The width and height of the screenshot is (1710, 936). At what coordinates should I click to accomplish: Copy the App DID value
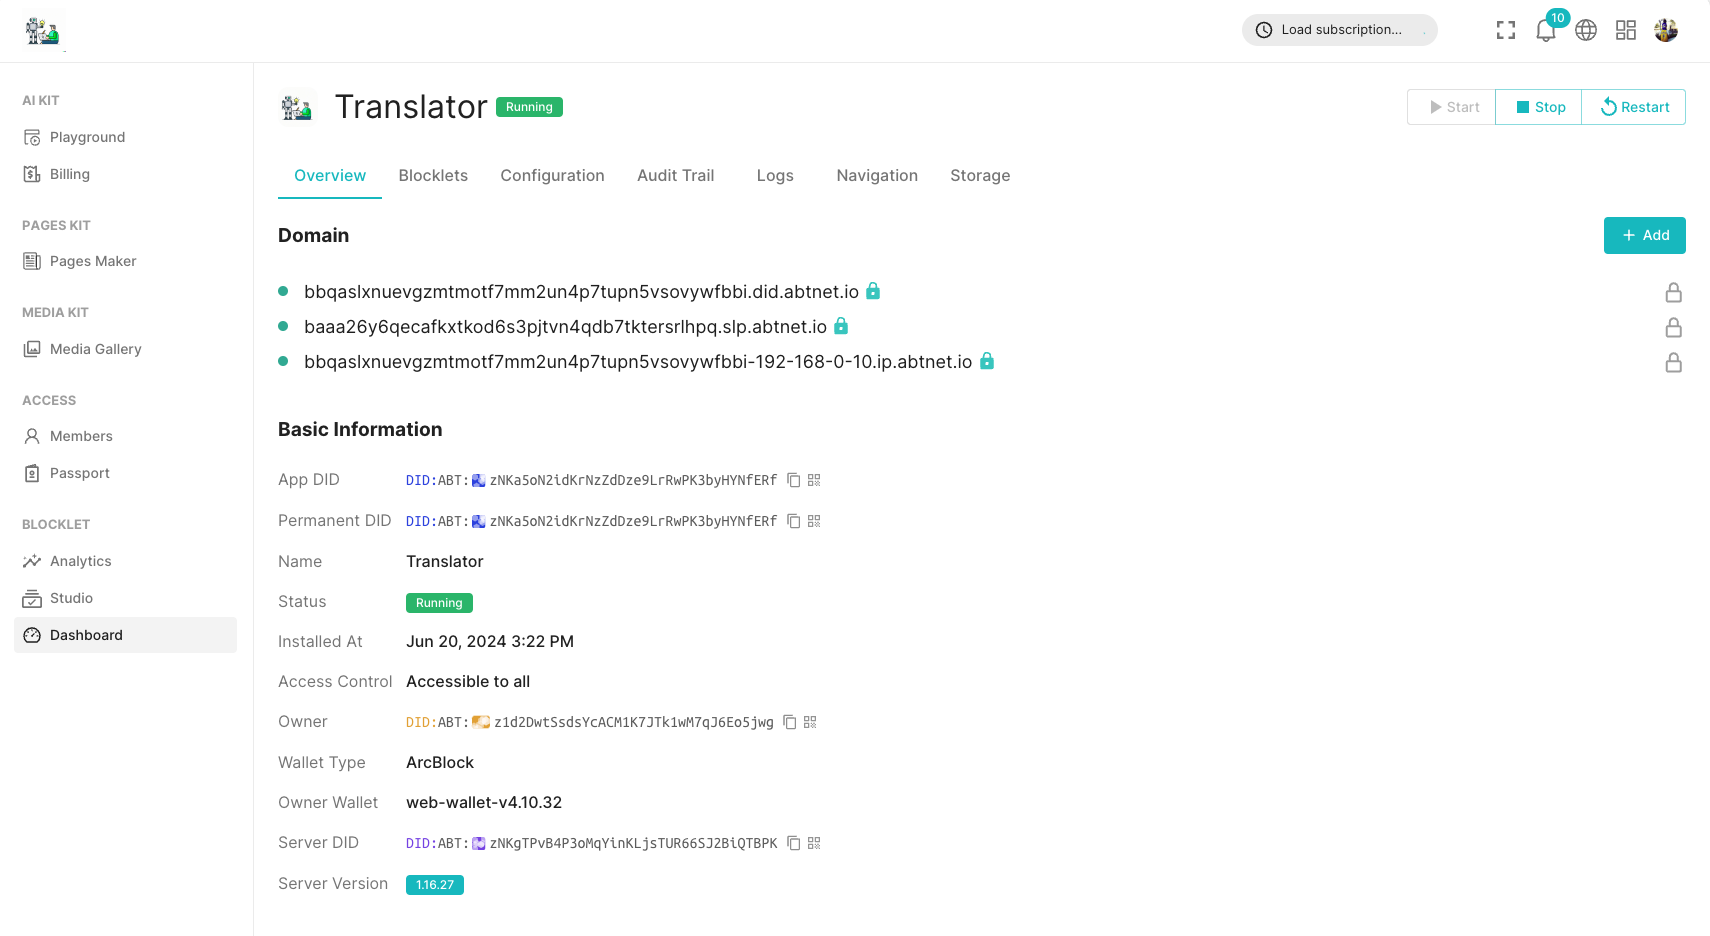pyautogui.click(x=793, y=480)
